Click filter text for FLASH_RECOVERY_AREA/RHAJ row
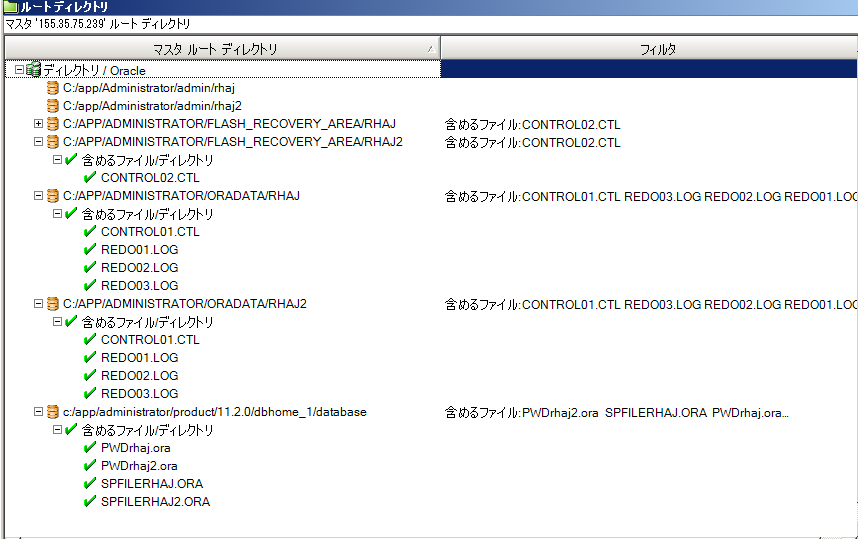 coord(532,124)
